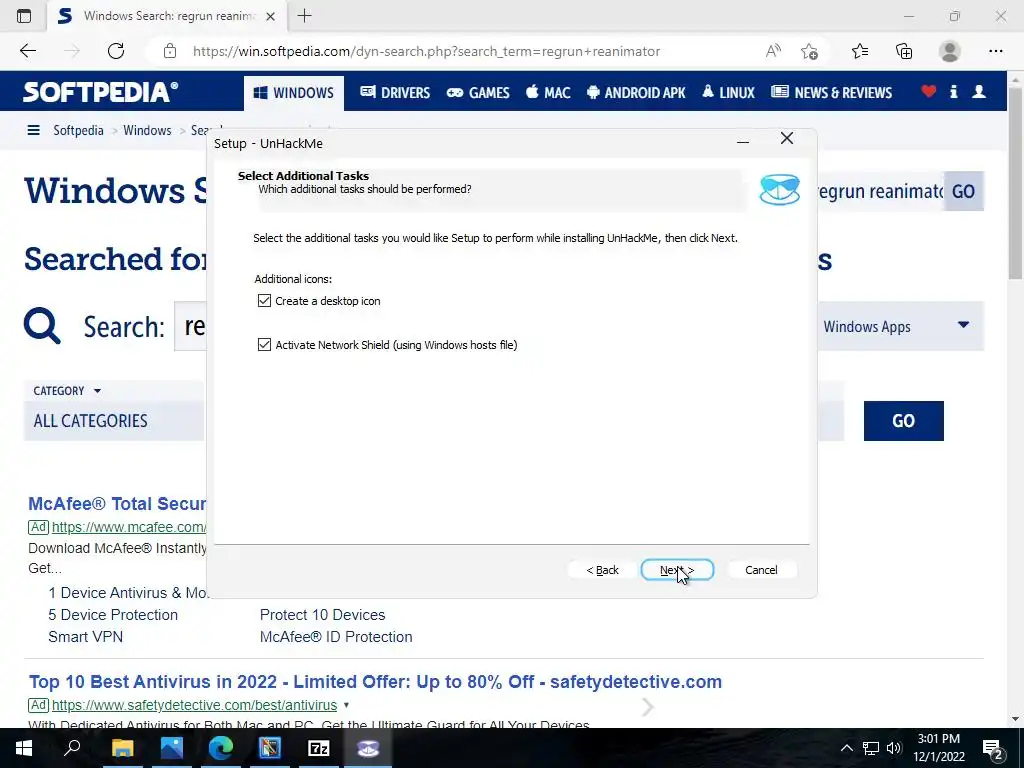This screenshot has width=1024, height=768.
Task: Expand the Windows Apps dropdown
Action: [900, 326]
